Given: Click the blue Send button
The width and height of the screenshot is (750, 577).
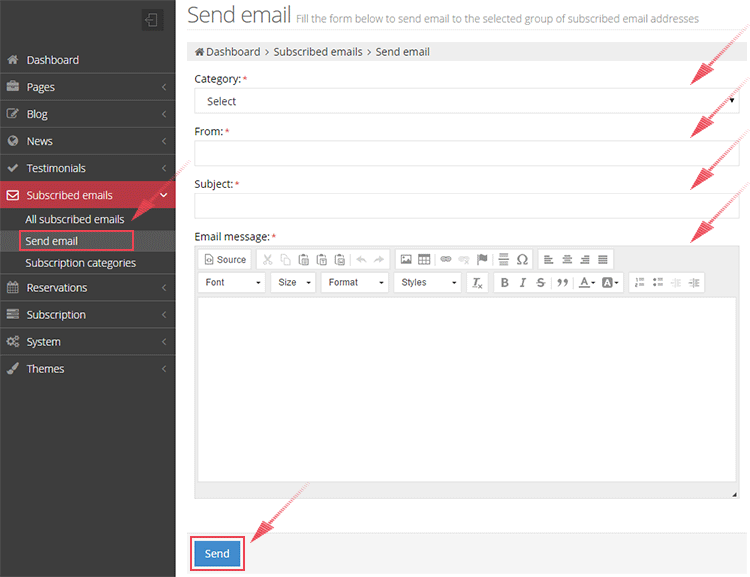Looking at the screenshot, I should point(217,553).
